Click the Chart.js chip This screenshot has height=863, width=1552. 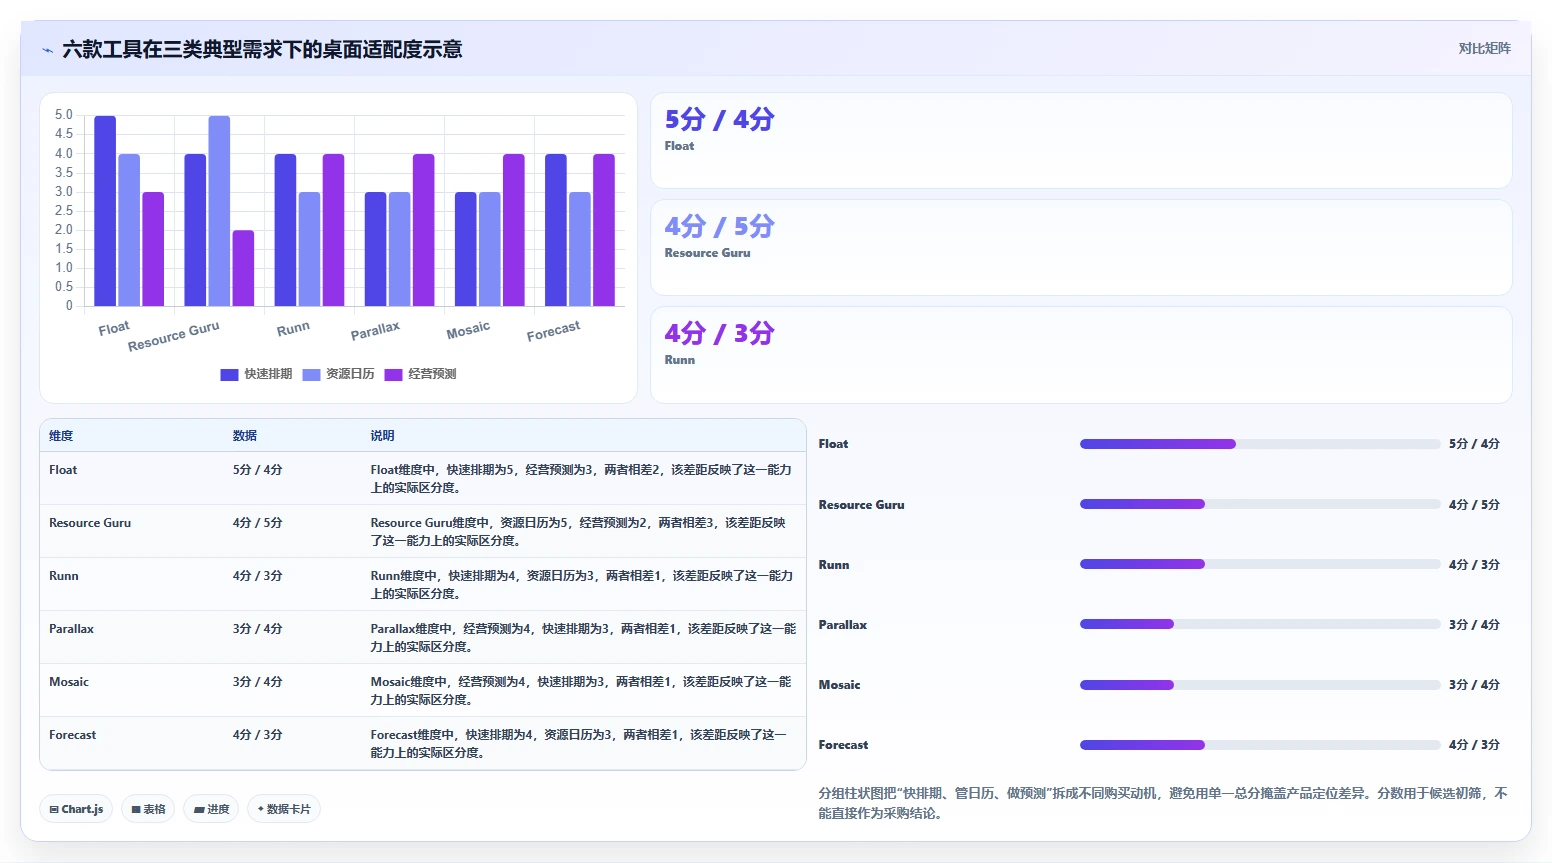[76, 809]
